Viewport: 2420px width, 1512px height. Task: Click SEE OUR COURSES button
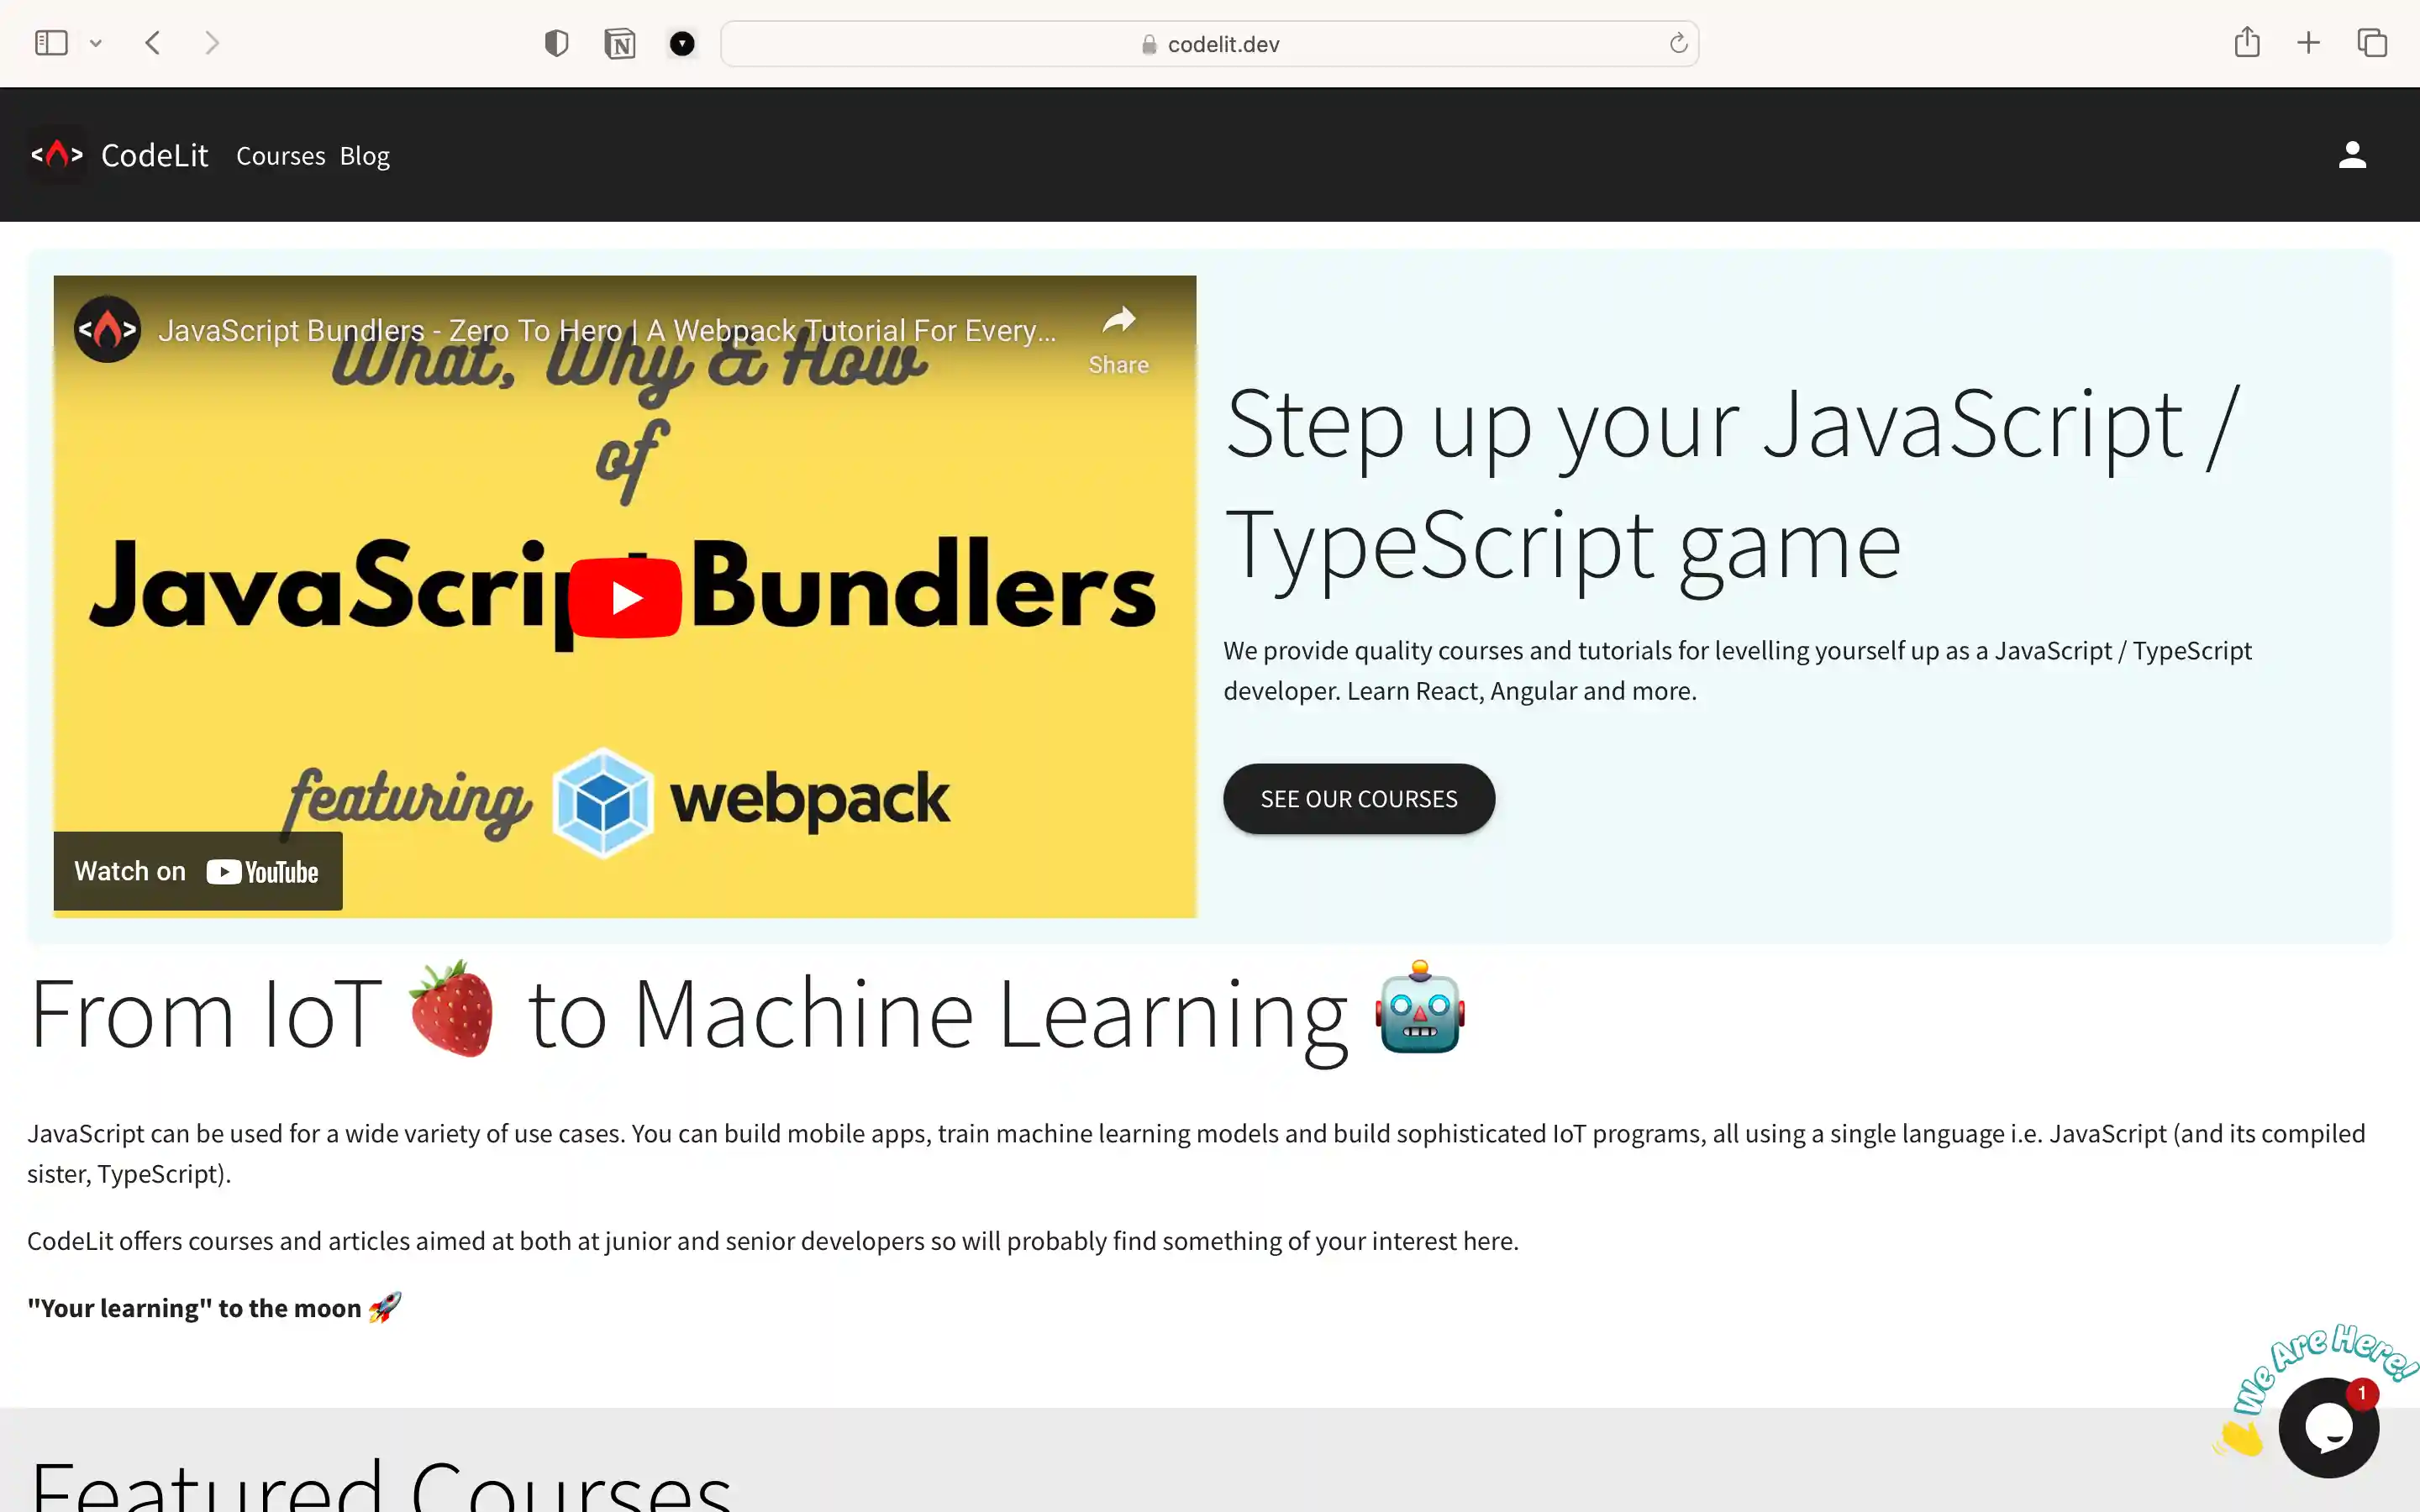[x=1358, y=798]
